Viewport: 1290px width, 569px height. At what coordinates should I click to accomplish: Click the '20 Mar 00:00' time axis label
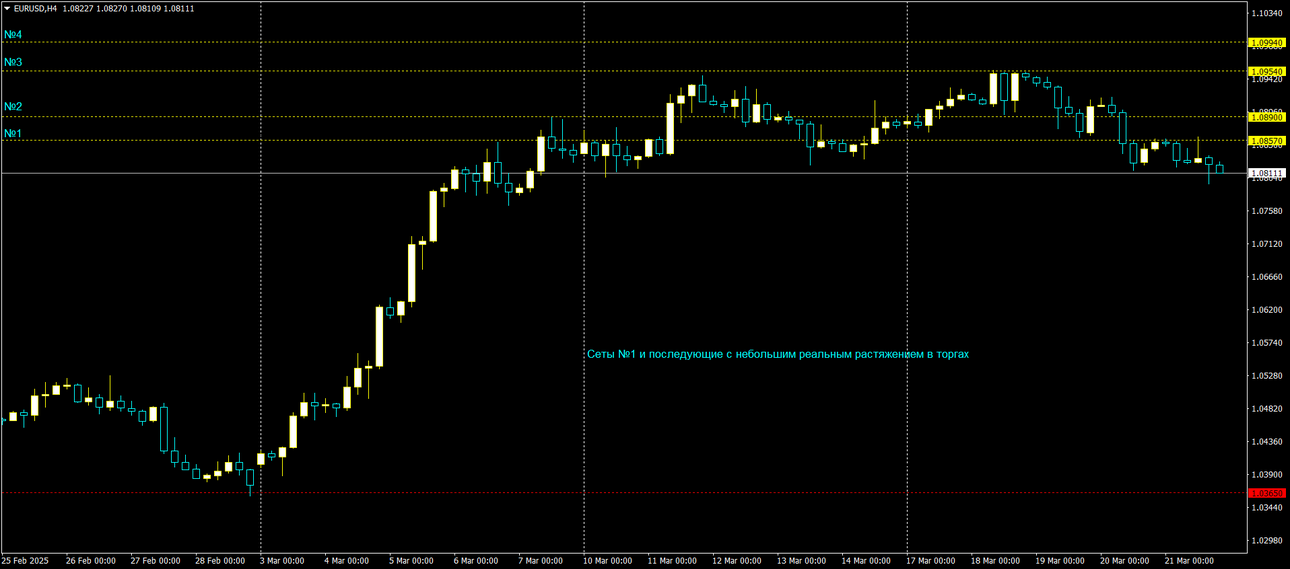[1124, 561]
